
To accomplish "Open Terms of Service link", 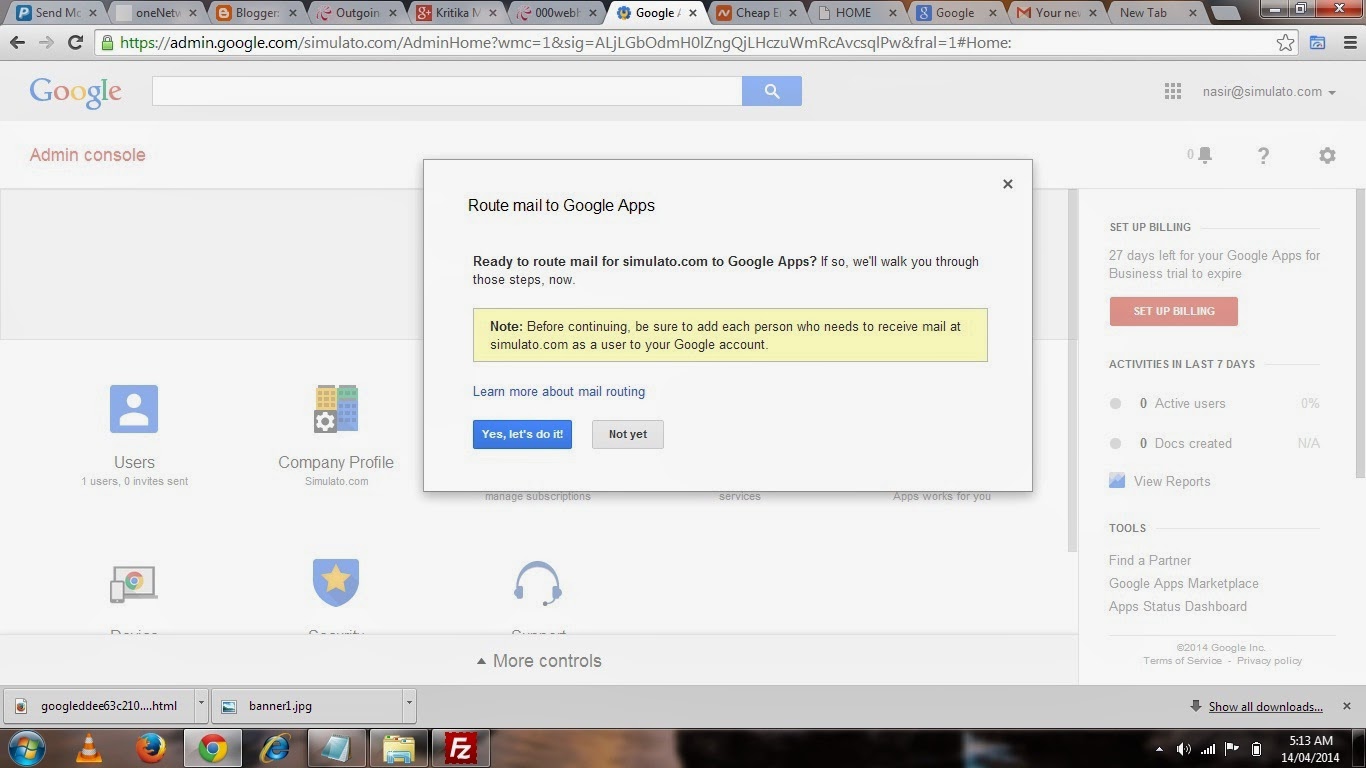I will pyautogui.click(x=1183, y=661).
